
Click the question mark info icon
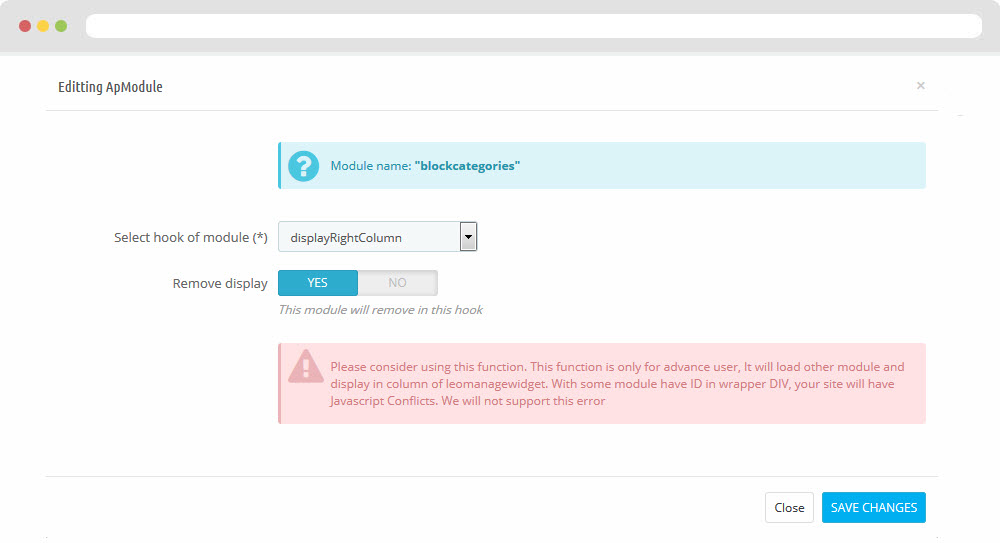click(303, 166)
